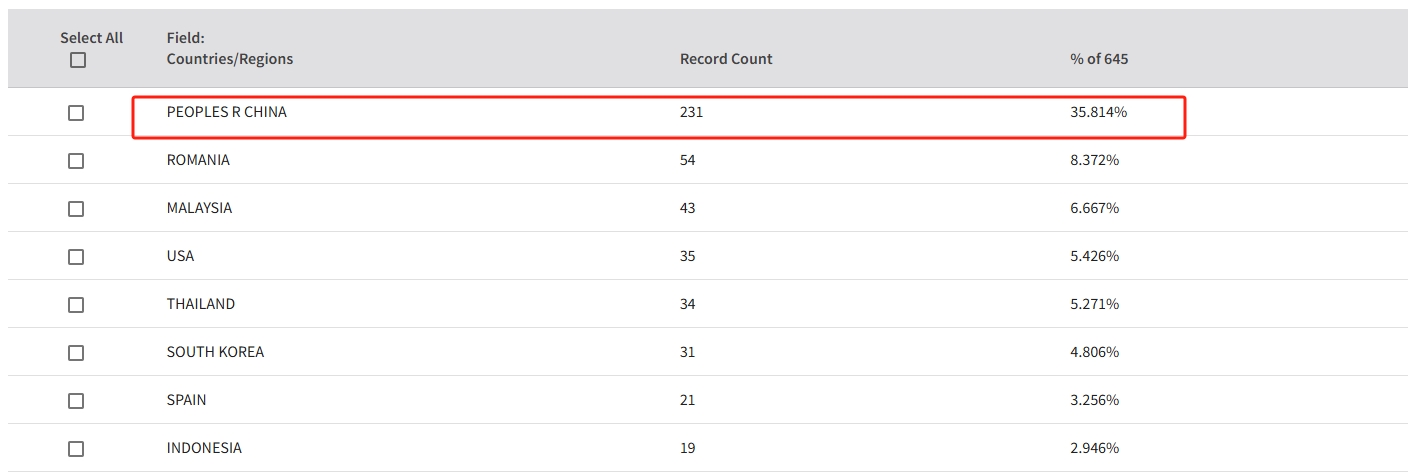Screen dimensions: 1409x475
Task: Click the ROMANIA country name
Action: [x=198, y=160]
